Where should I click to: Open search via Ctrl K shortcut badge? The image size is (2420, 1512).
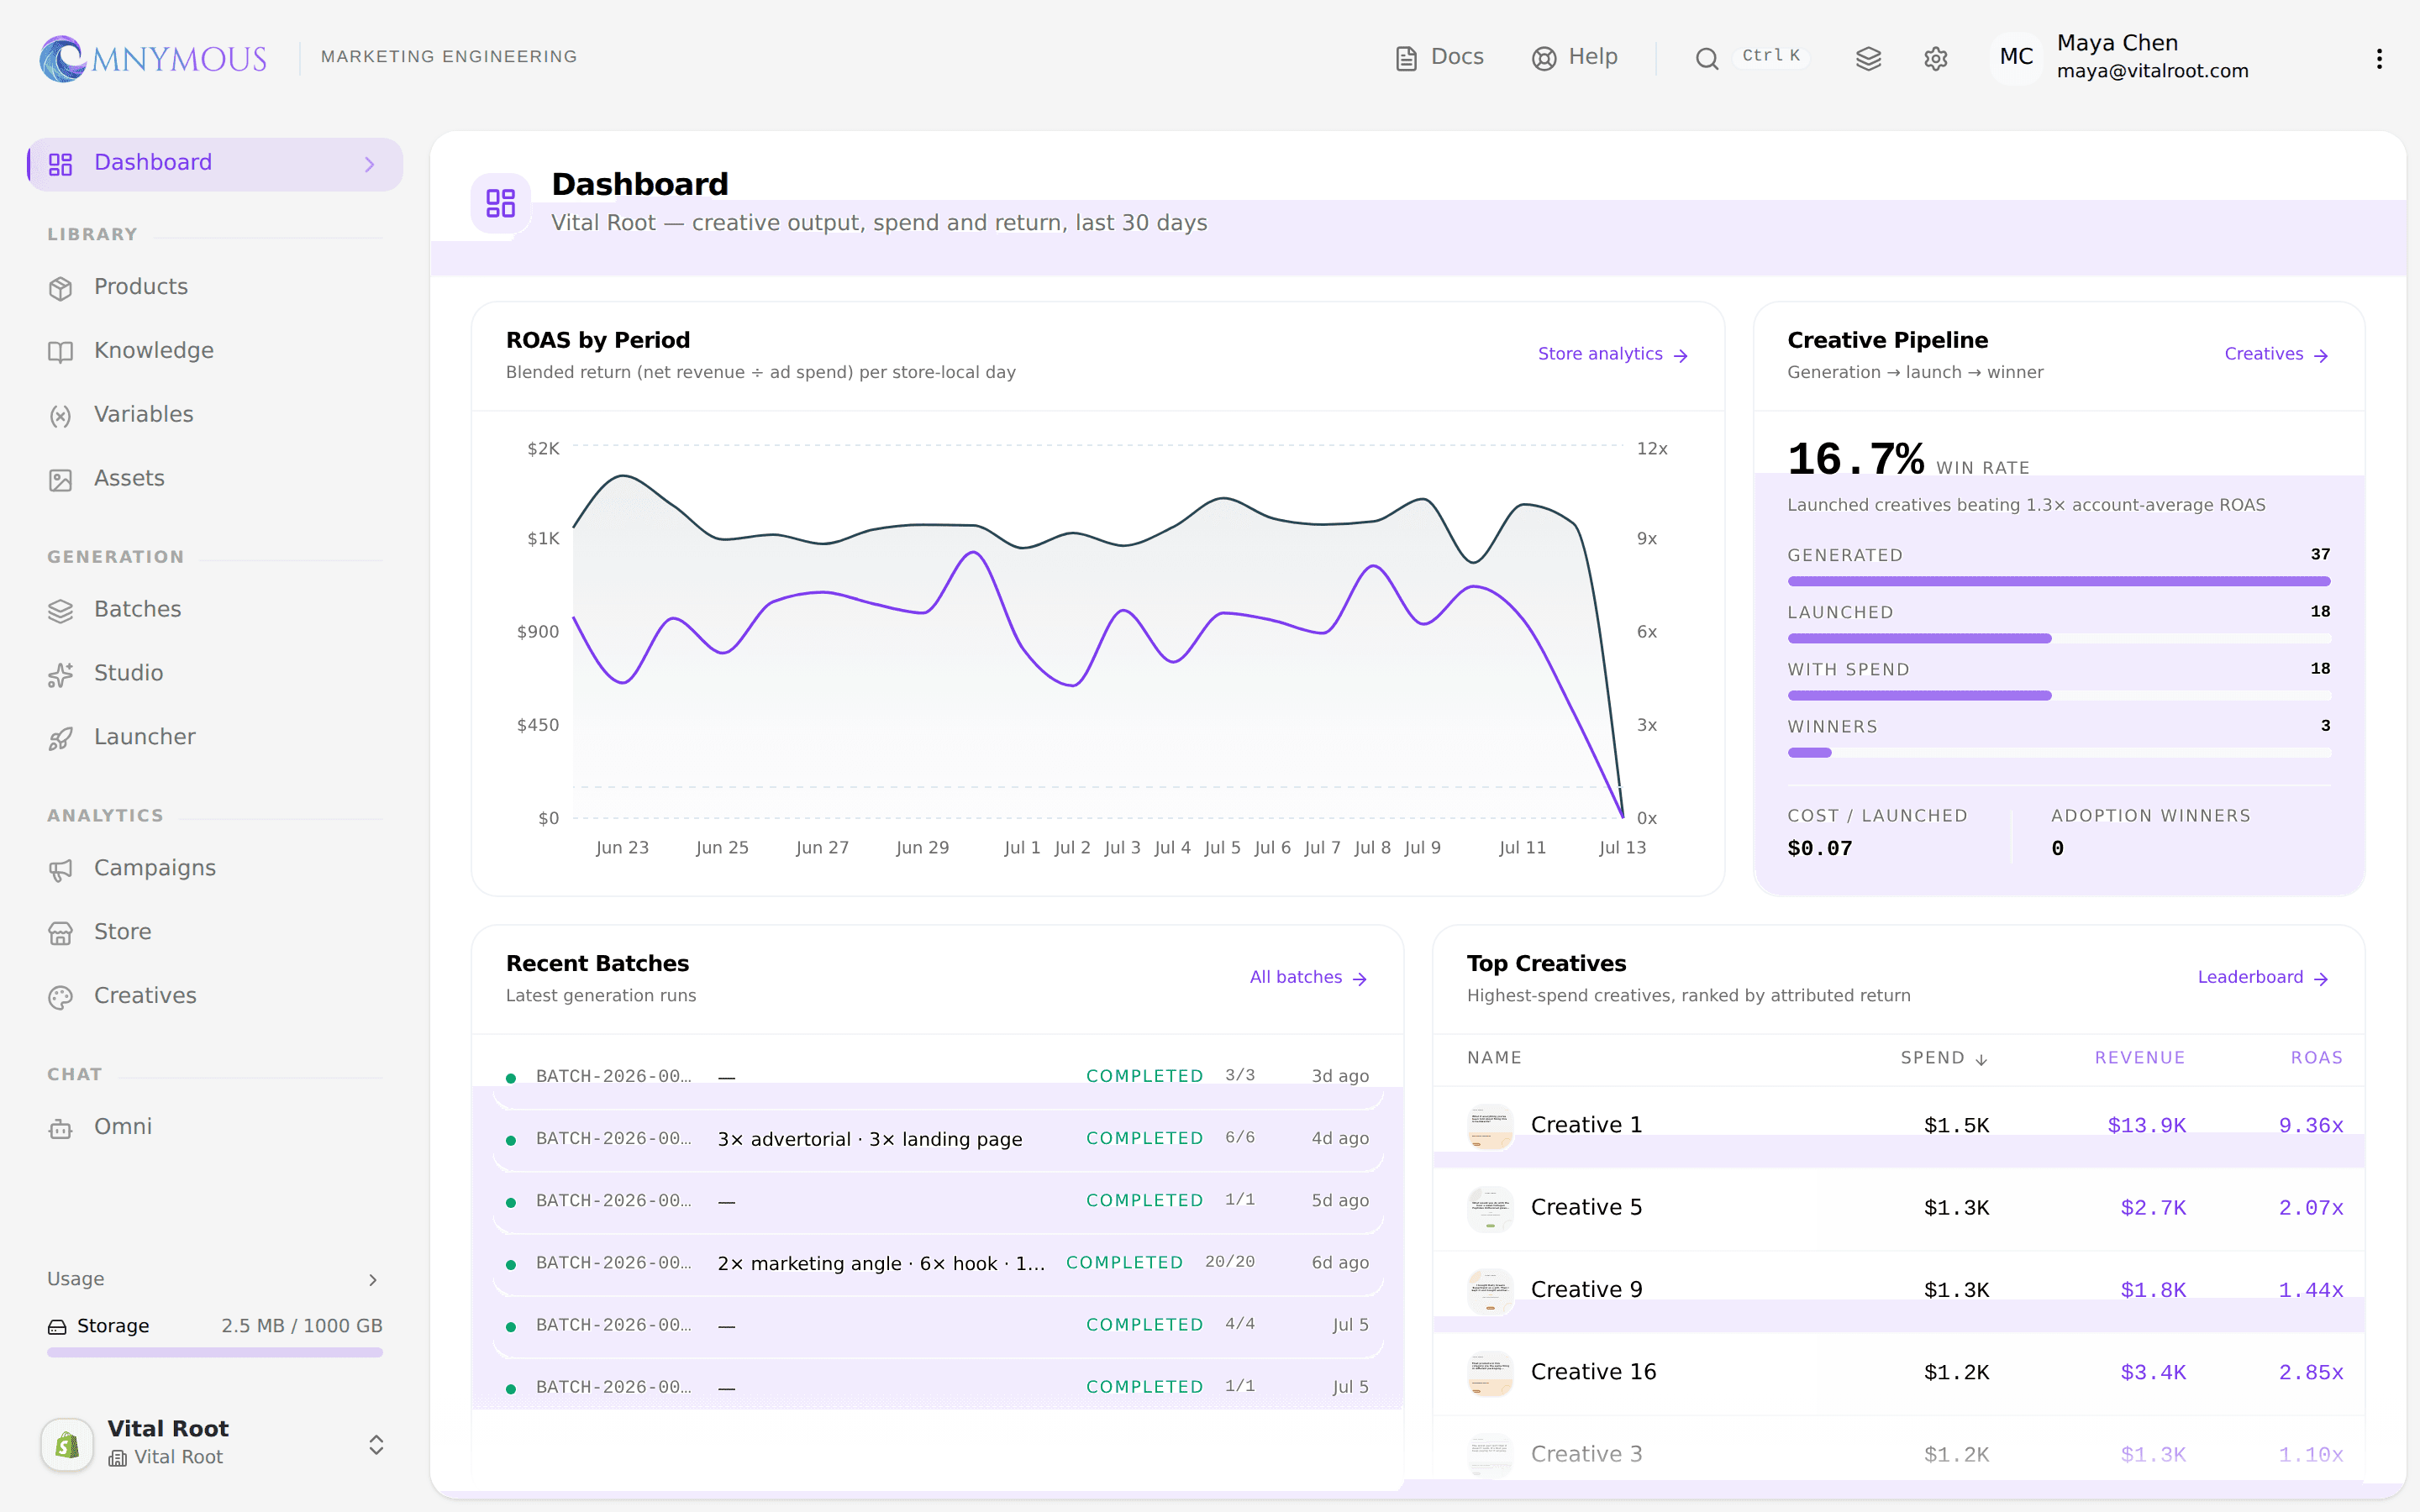click(1771, 56)
